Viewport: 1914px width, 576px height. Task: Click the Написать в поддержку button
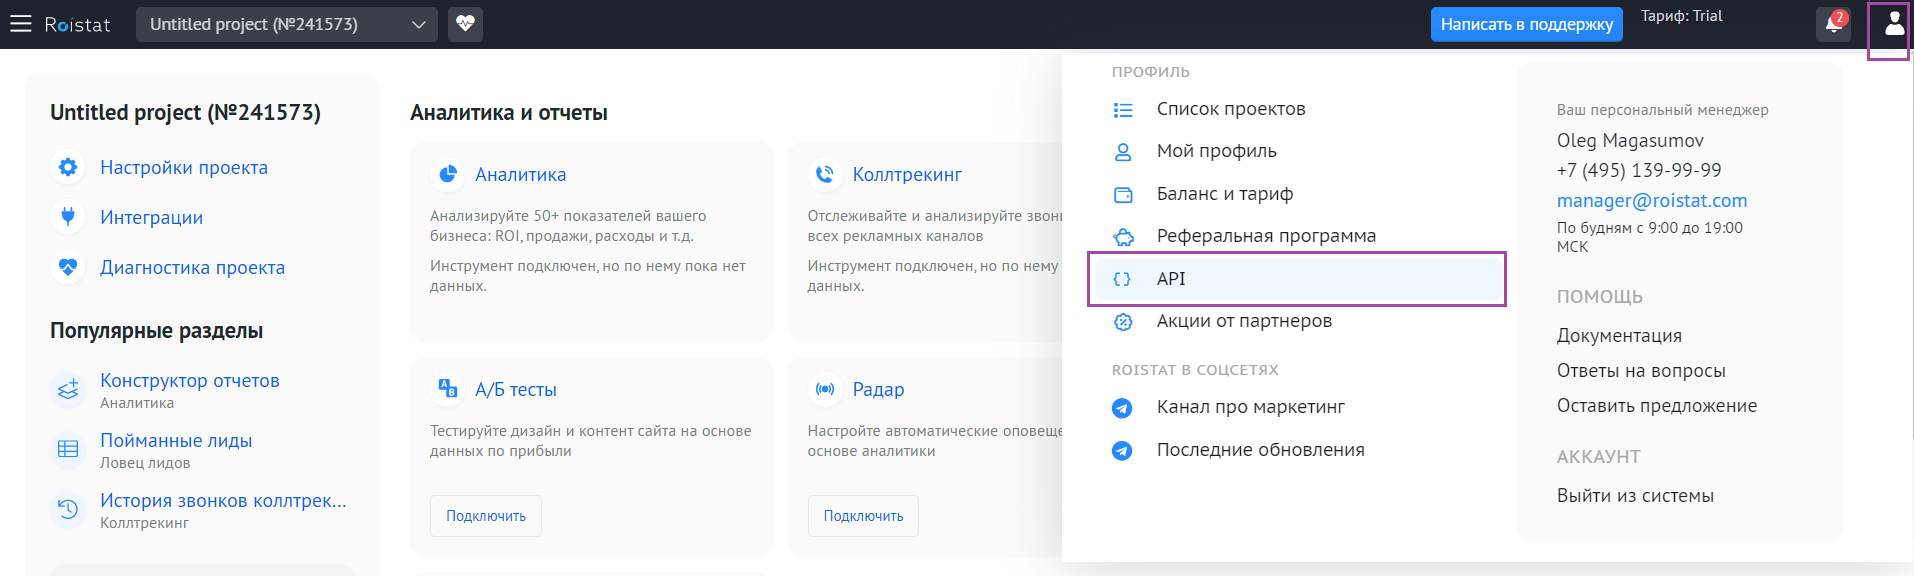click(1526, 24)
